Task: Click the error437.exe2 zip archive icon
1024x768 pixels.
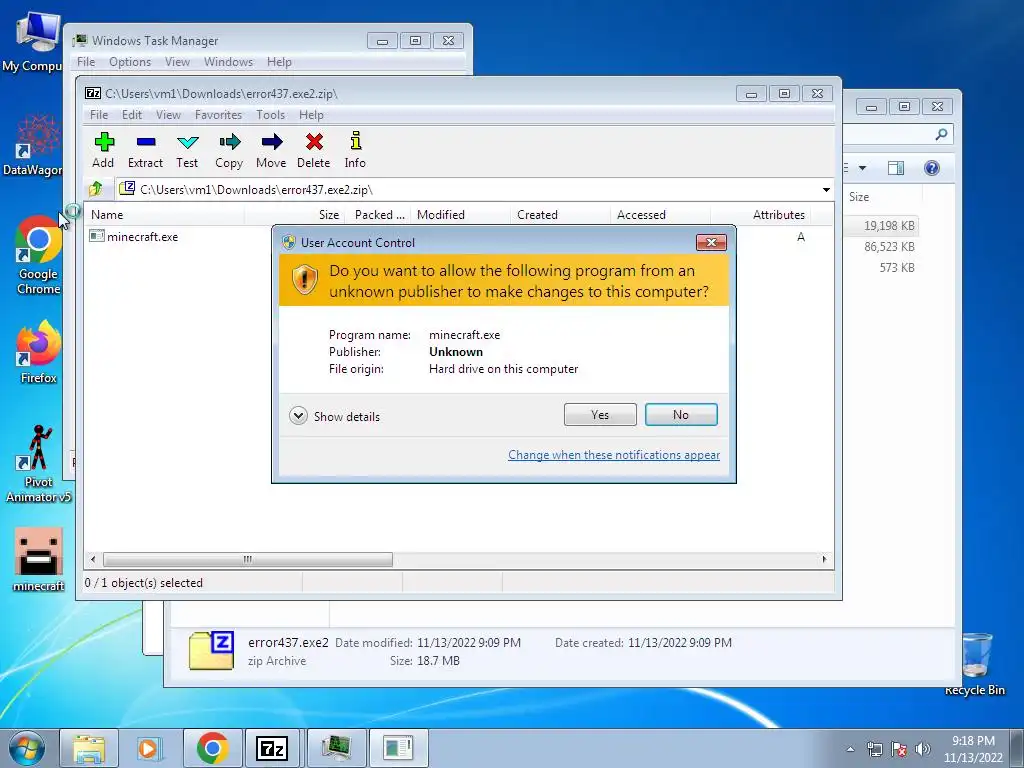Action: point(212,650)
